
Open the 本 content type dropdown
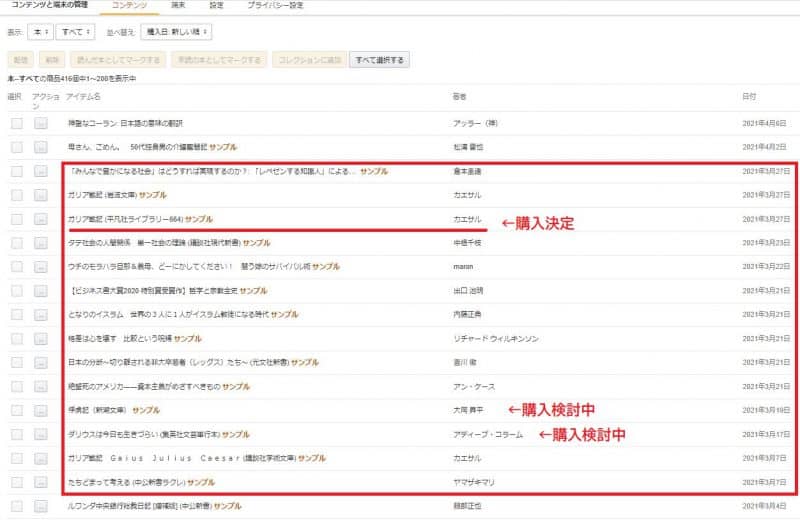(41, 32)
